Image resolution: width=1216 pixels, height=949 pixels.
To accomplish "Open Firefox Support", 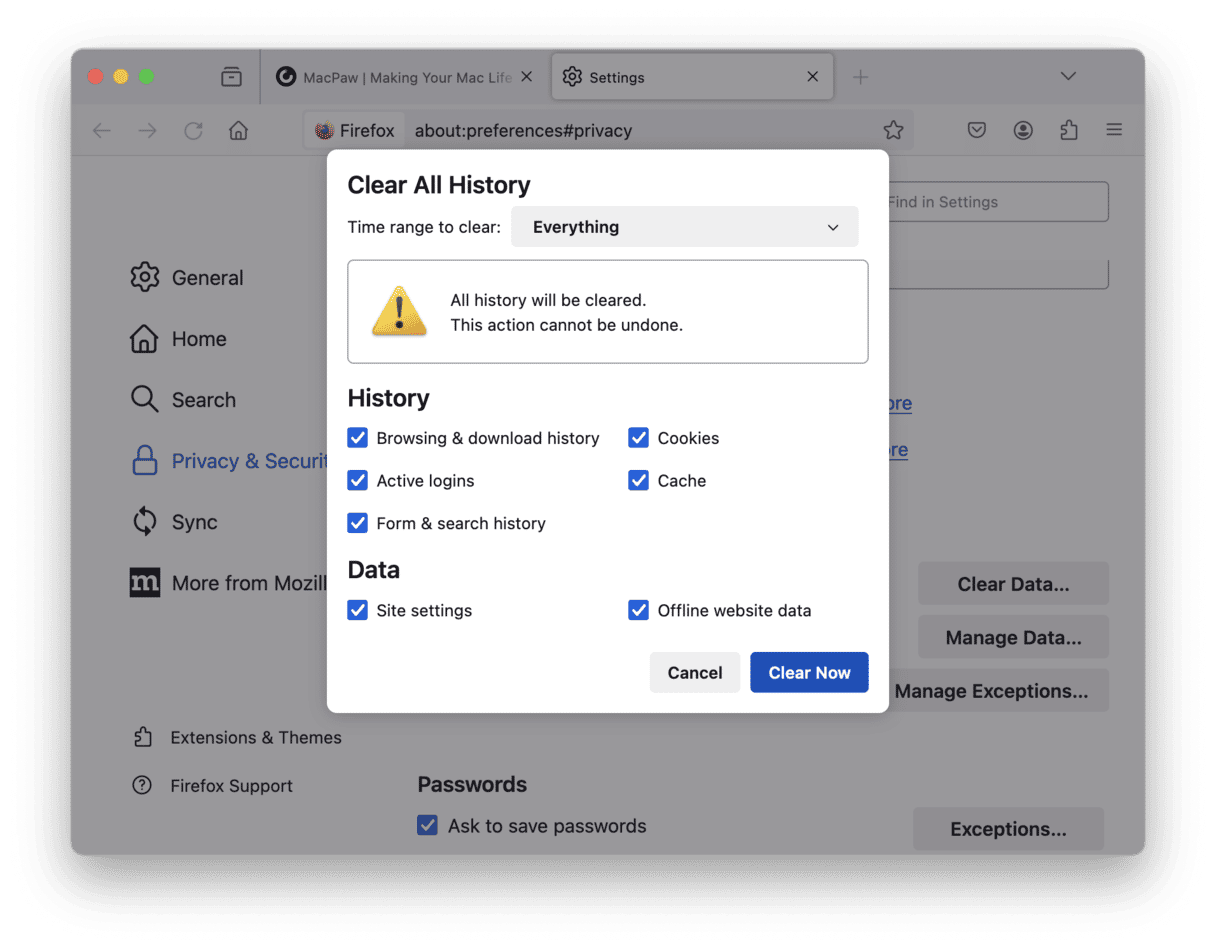I will point(233,785).
